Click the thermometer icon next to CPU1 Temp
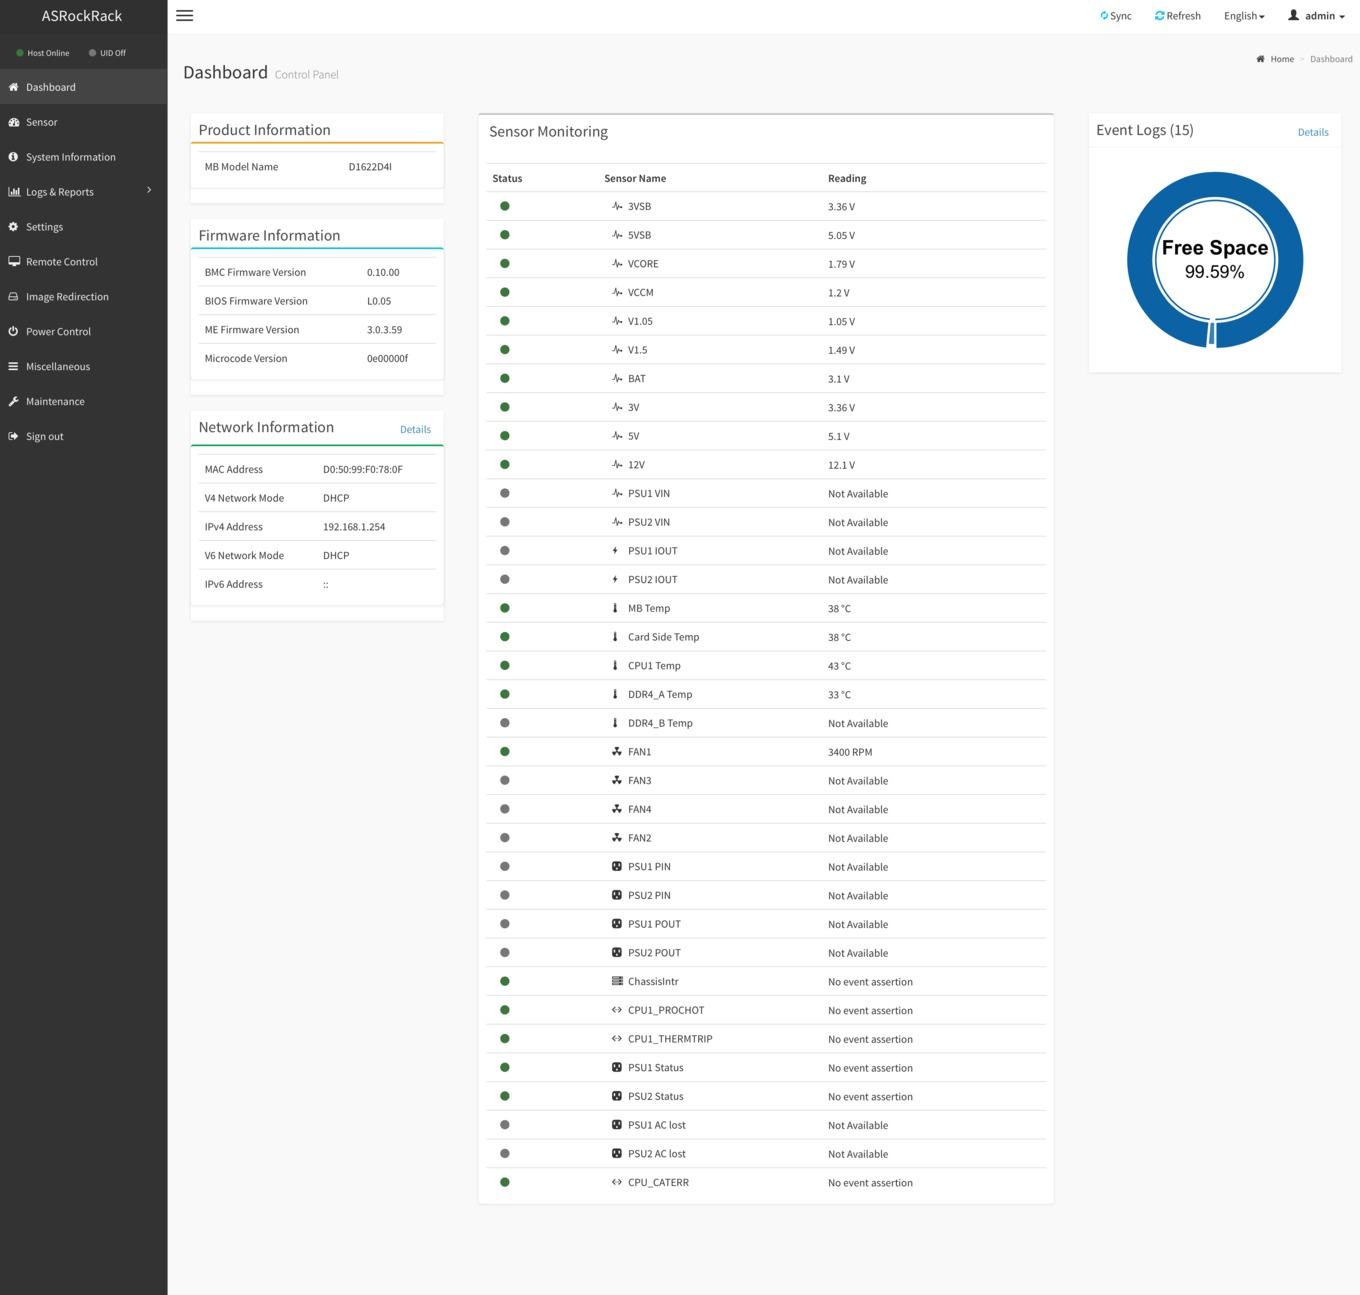Screen dimensions: 1360x1295 coord(615,666)
